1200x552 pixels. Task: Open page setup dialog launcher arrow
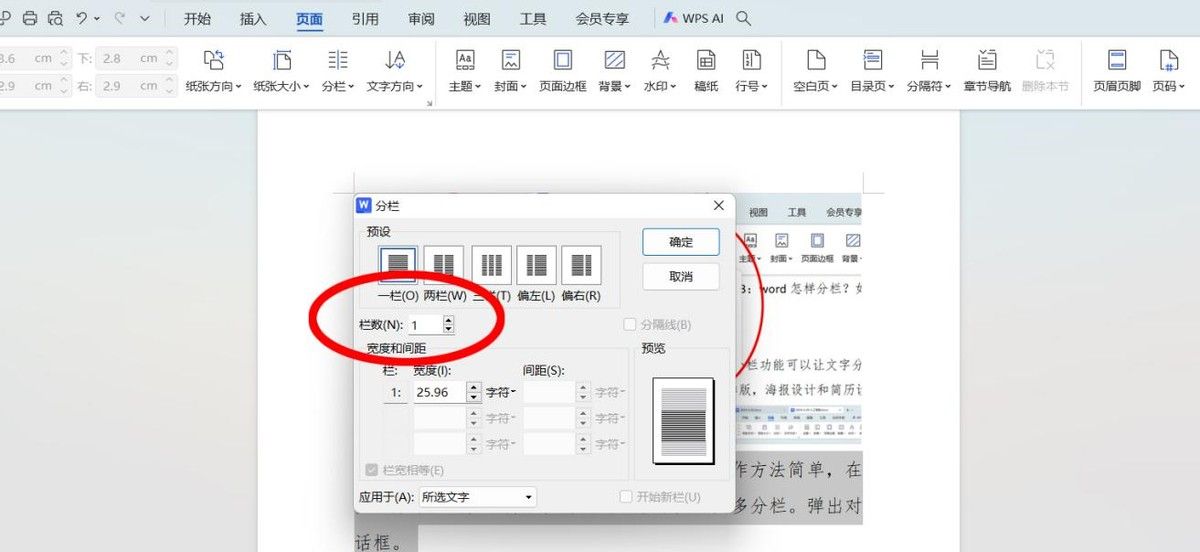point(430,103)
